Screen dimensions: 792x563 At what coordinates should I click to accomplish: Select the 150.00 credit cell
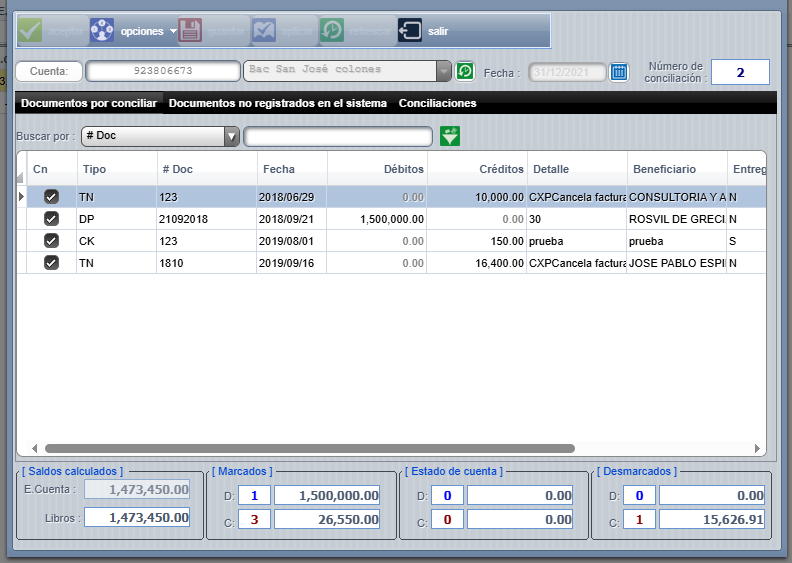click(477, 241)
